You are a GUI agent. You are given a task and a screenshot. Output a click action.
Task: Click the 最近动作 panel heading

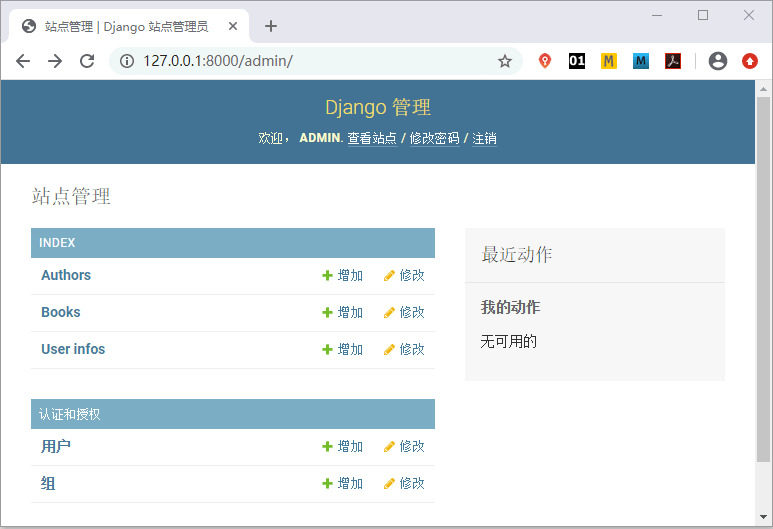[x=517, y=254]
